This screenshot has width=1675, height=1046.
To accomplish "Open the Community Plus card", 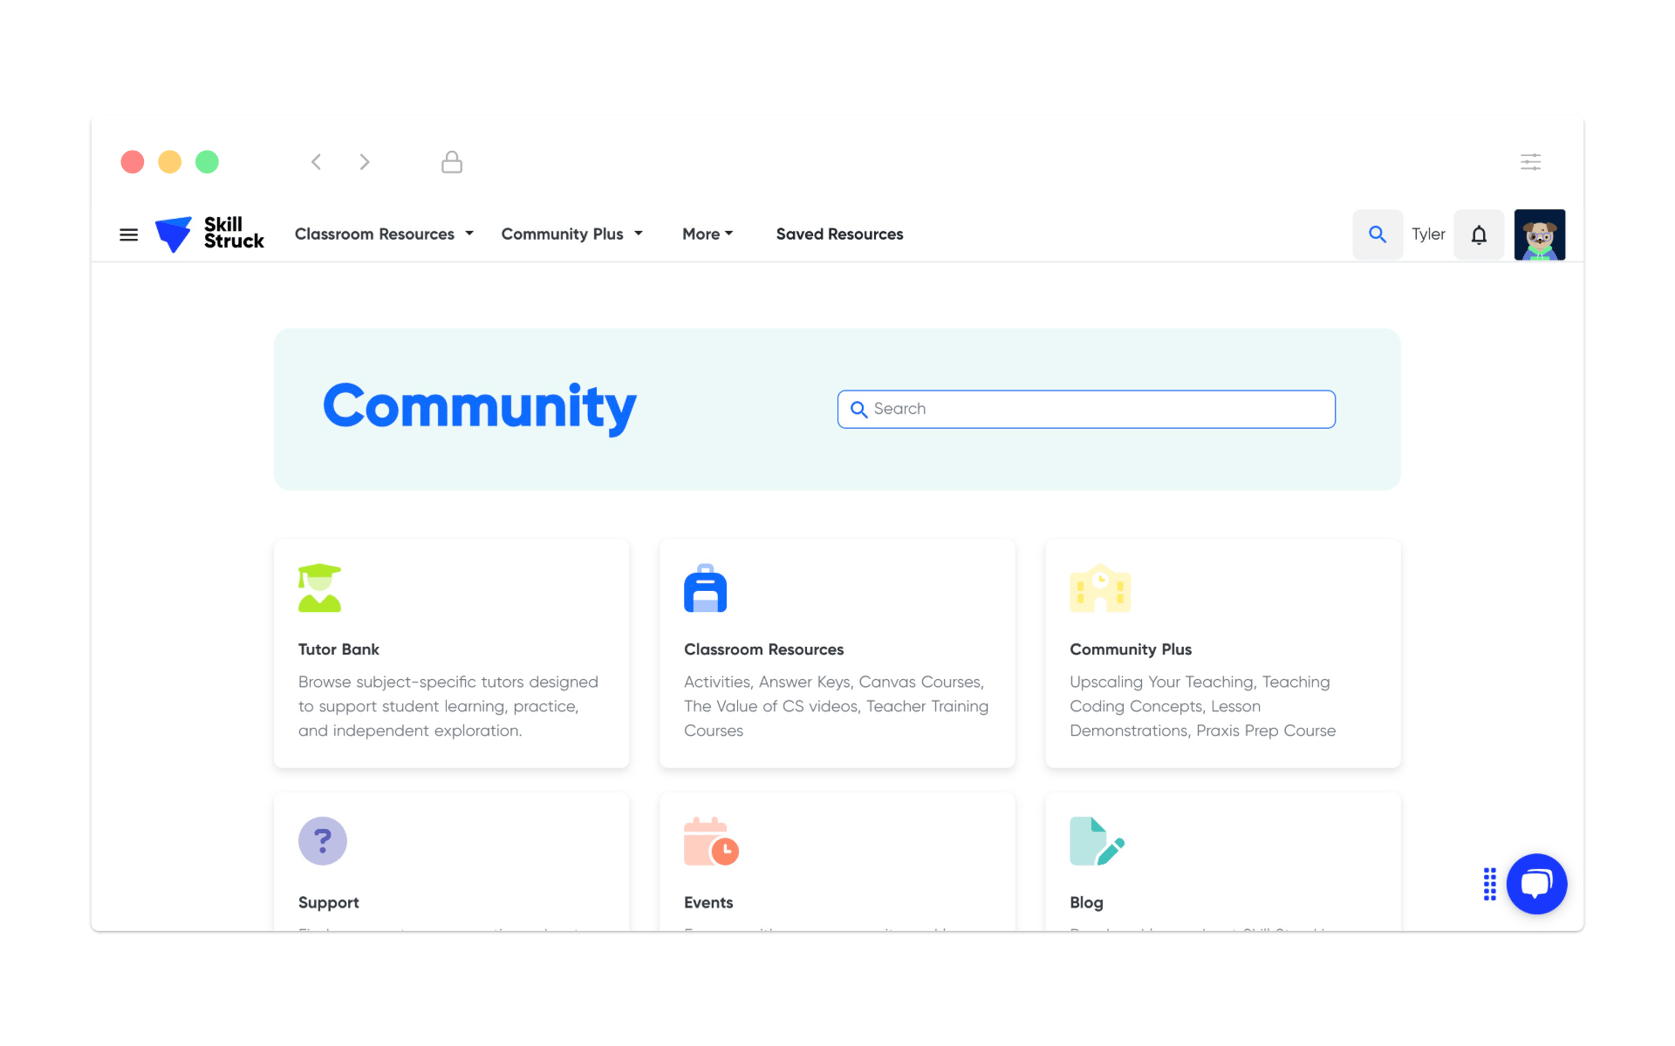I will (1222, 653).
